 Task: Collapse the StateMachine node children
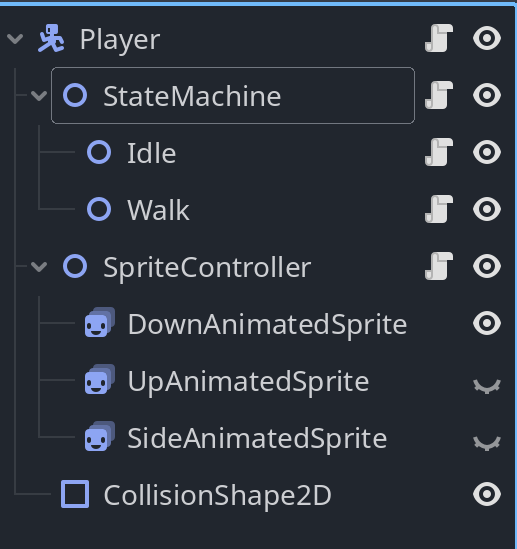coord(39,95)
